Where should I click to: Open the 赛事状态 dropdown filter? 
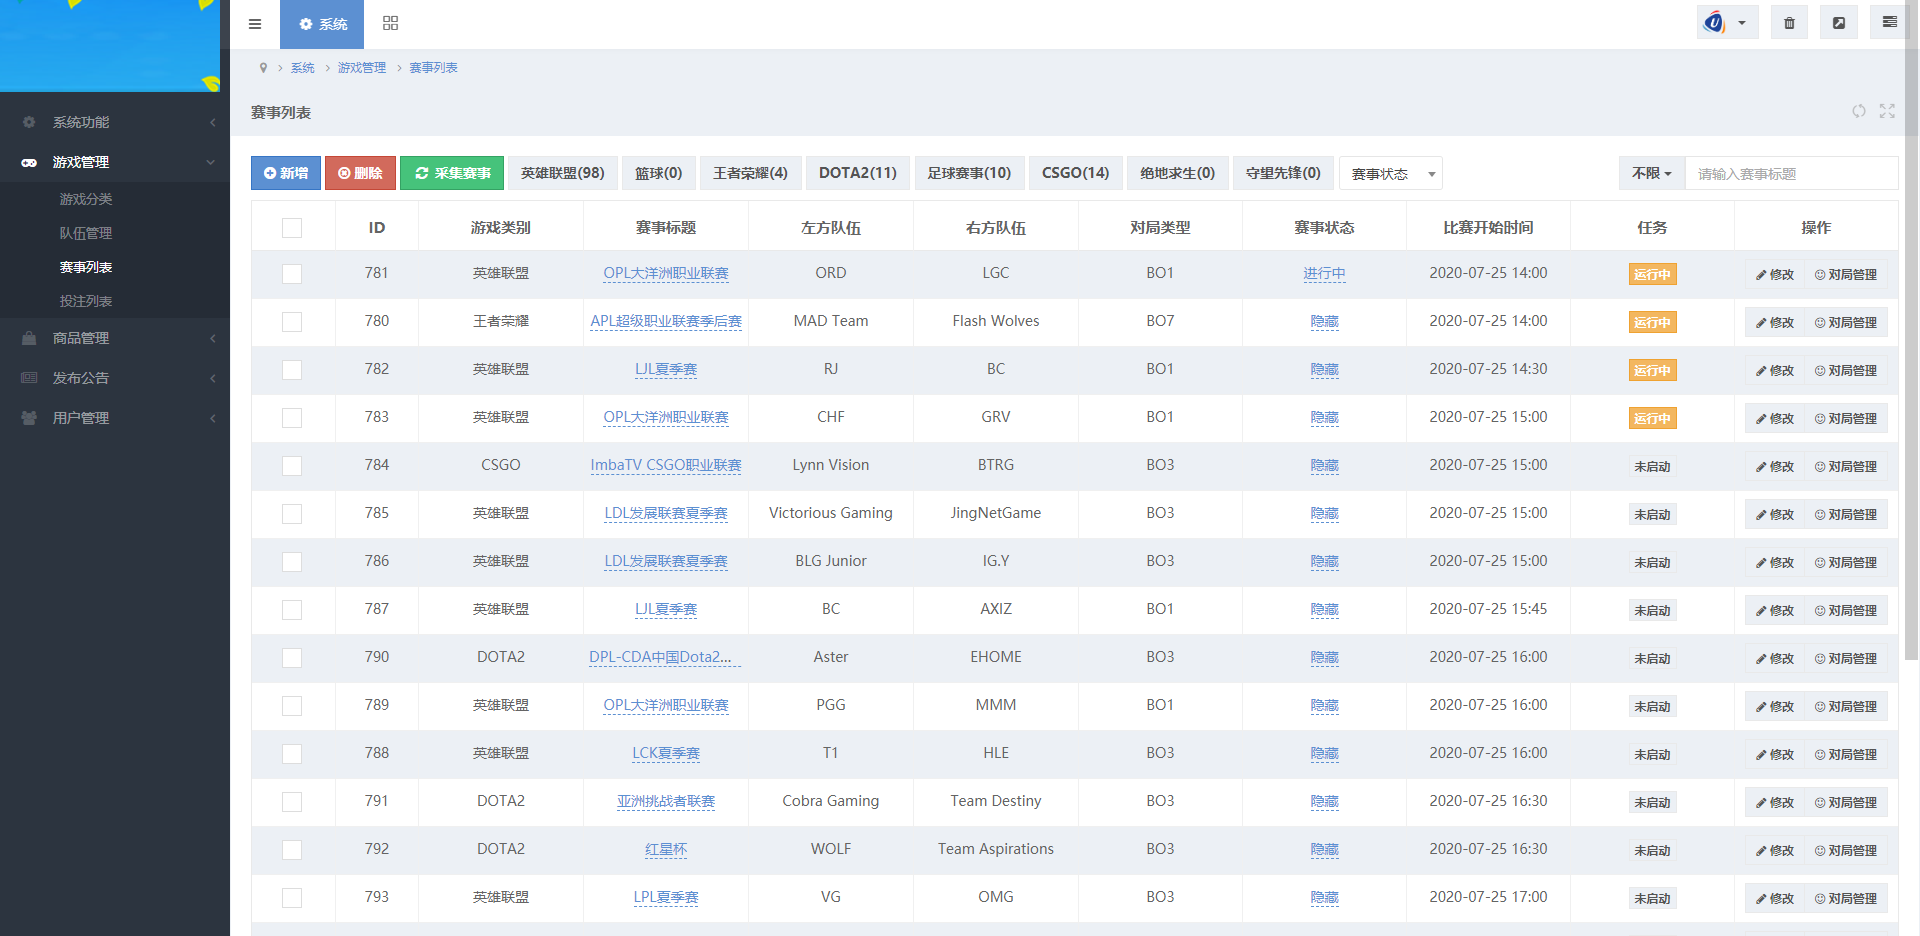point(1390,173)
